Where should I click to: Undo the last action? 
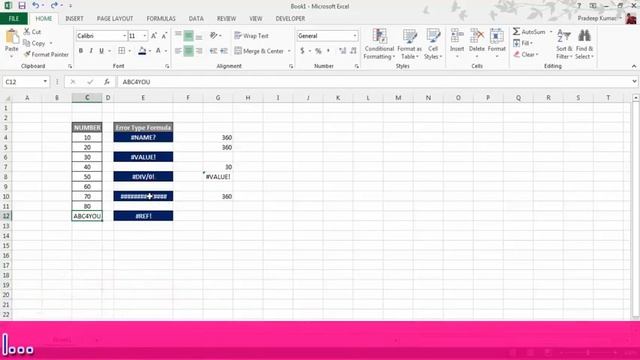pyautogui.click(x=36, y=5)
